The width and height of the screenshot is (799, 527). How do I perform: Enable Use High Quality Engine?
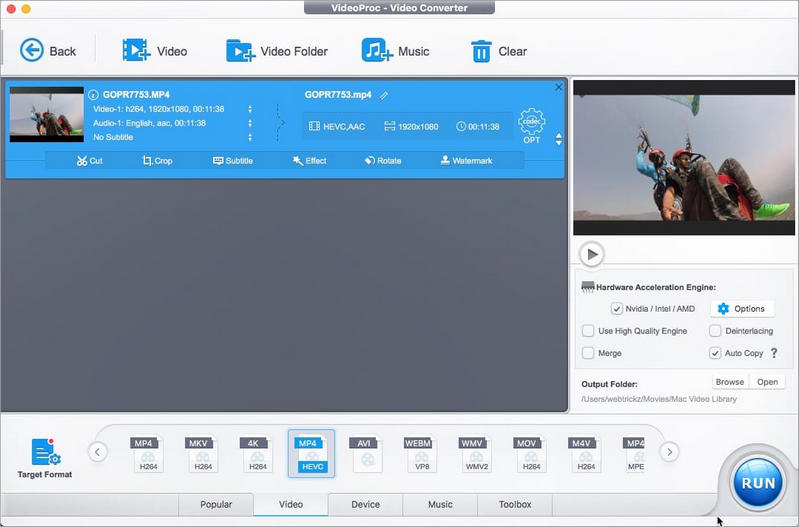pos(588,331)
